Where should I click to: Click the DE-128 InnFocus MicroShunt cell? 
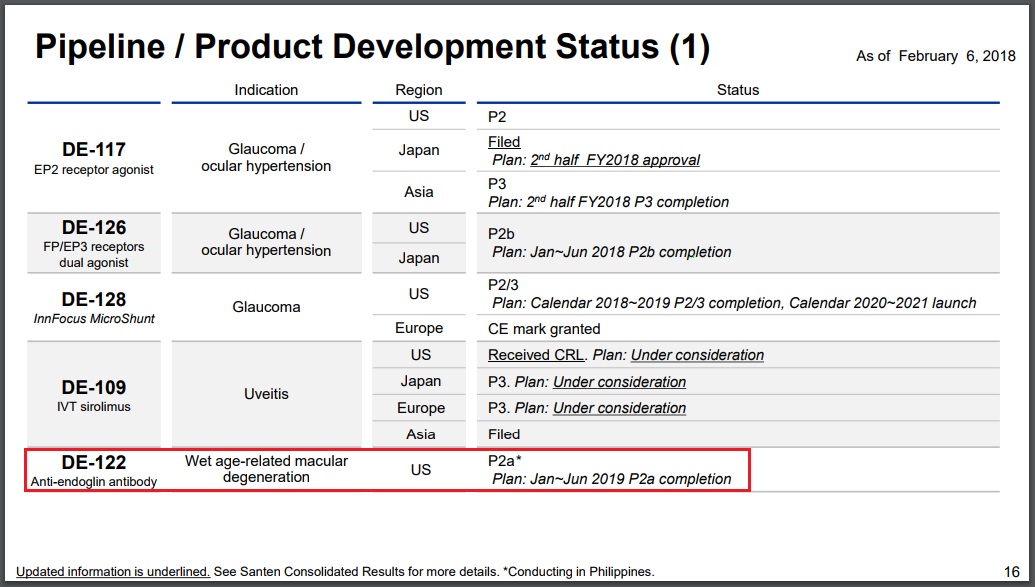(x=94, y=307)
